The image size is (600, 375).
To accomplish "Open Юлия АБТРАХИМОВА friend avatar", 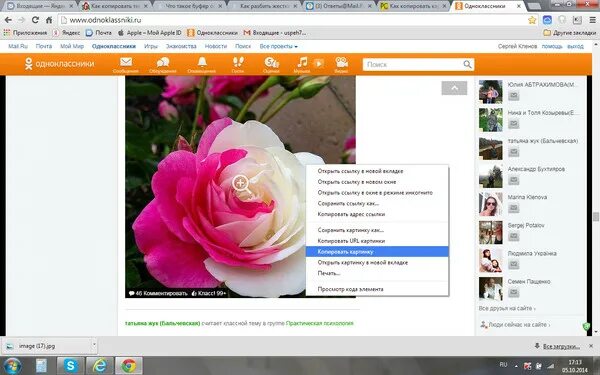I will pyautogui.click(x=491, y=92).
